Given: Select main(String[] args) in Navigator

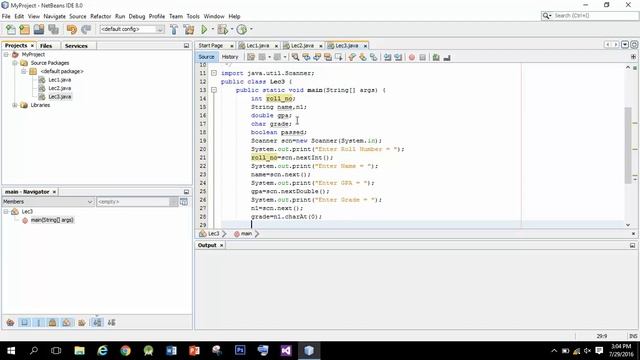Looking at the screenshot, I should 52,220.
